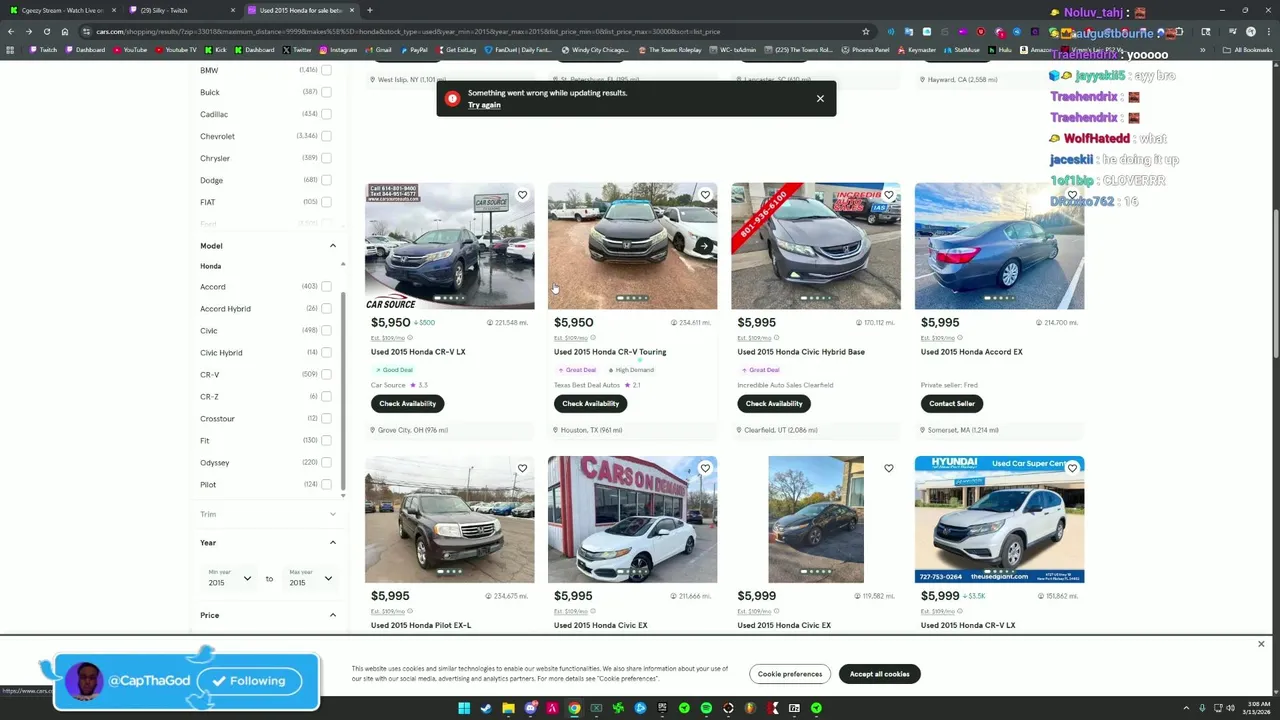
Task: Click the Following button on CapThaGod overlay
Action: [250, 681]
